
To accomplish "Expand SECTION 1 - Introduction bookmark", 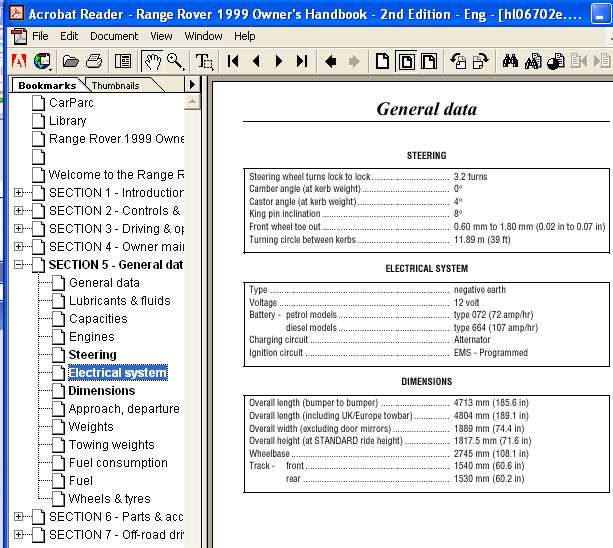I will [x=18, y=192].
